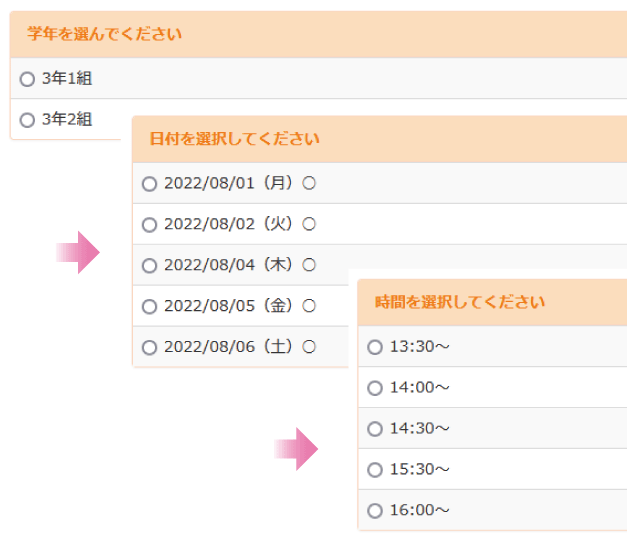
Task: Choose the 16:00～ time option
Action: (x=375, y=511)
